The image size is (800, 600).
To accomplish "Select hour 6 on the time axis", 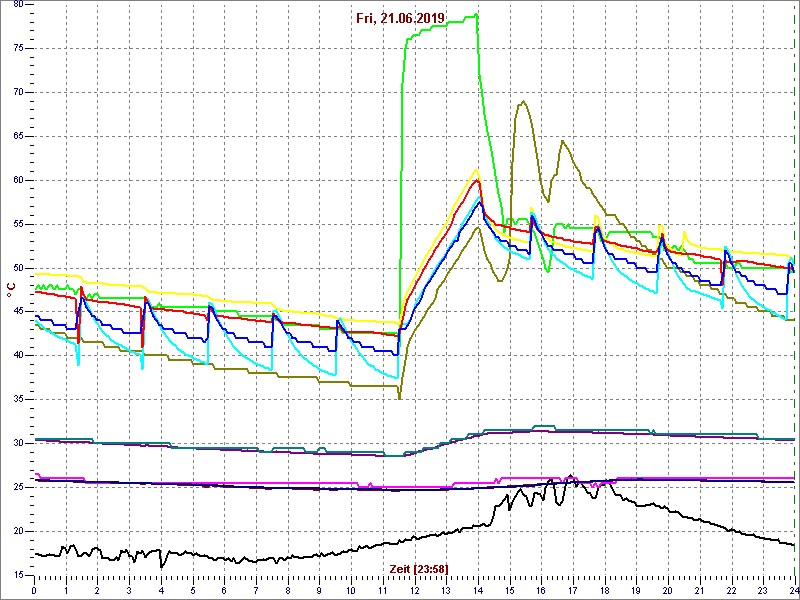I will point(224,589).
